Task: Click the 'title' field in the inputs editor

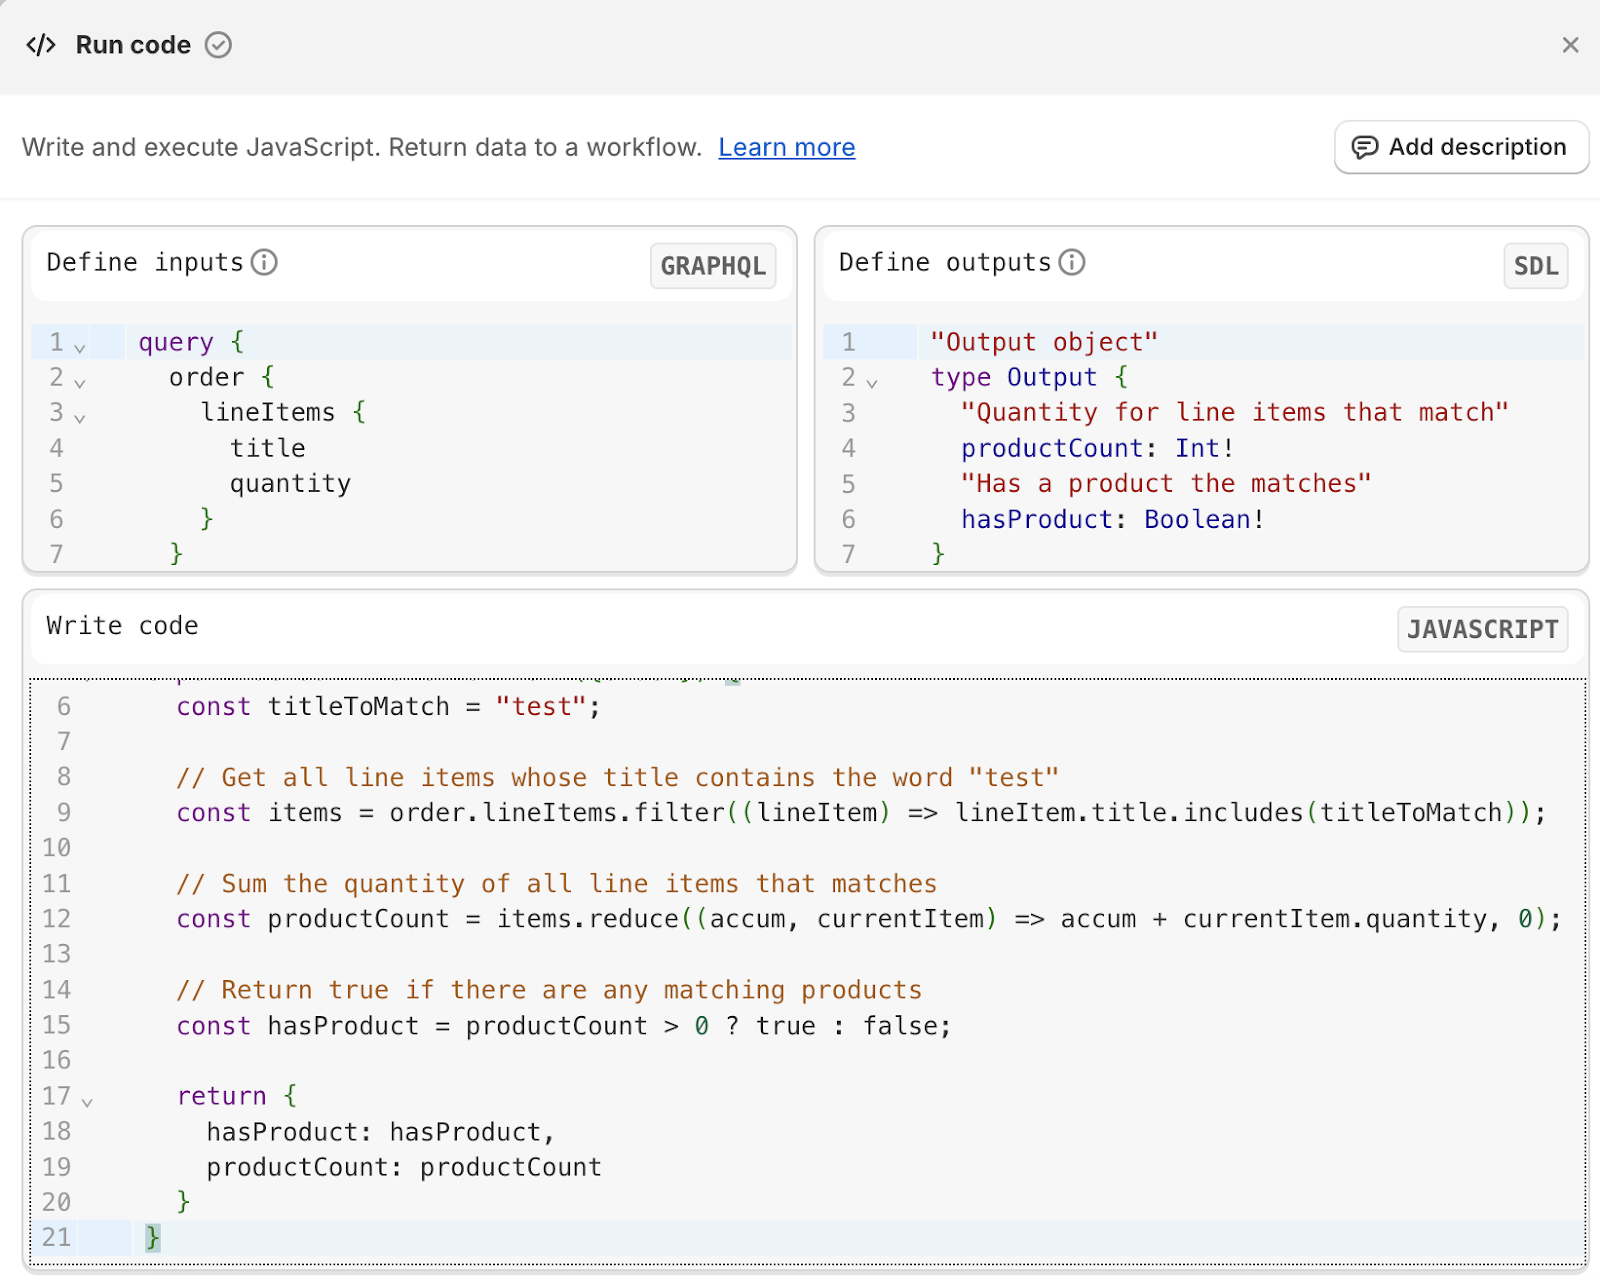Action: click(268, 448)
